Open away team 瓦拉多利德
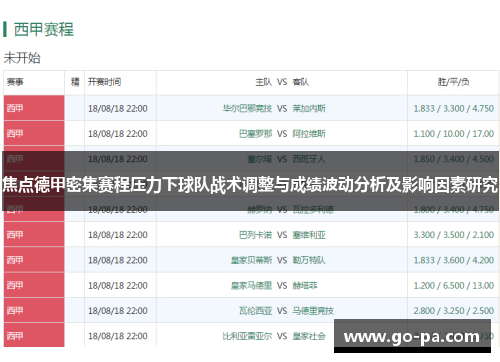Viewport: 500px width, 362px height. 313,210
